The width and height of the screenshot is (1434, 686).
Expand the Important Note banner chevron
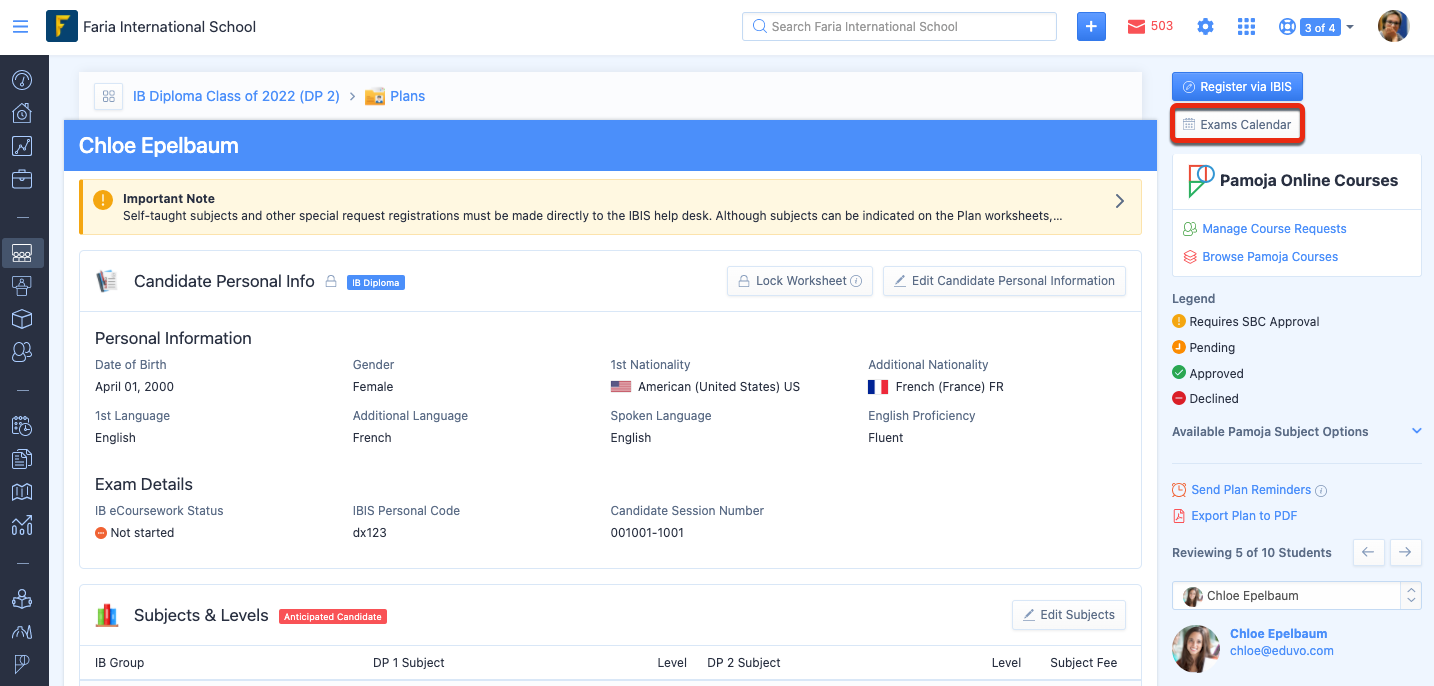pyautogui.click(x=1119, y=201)
